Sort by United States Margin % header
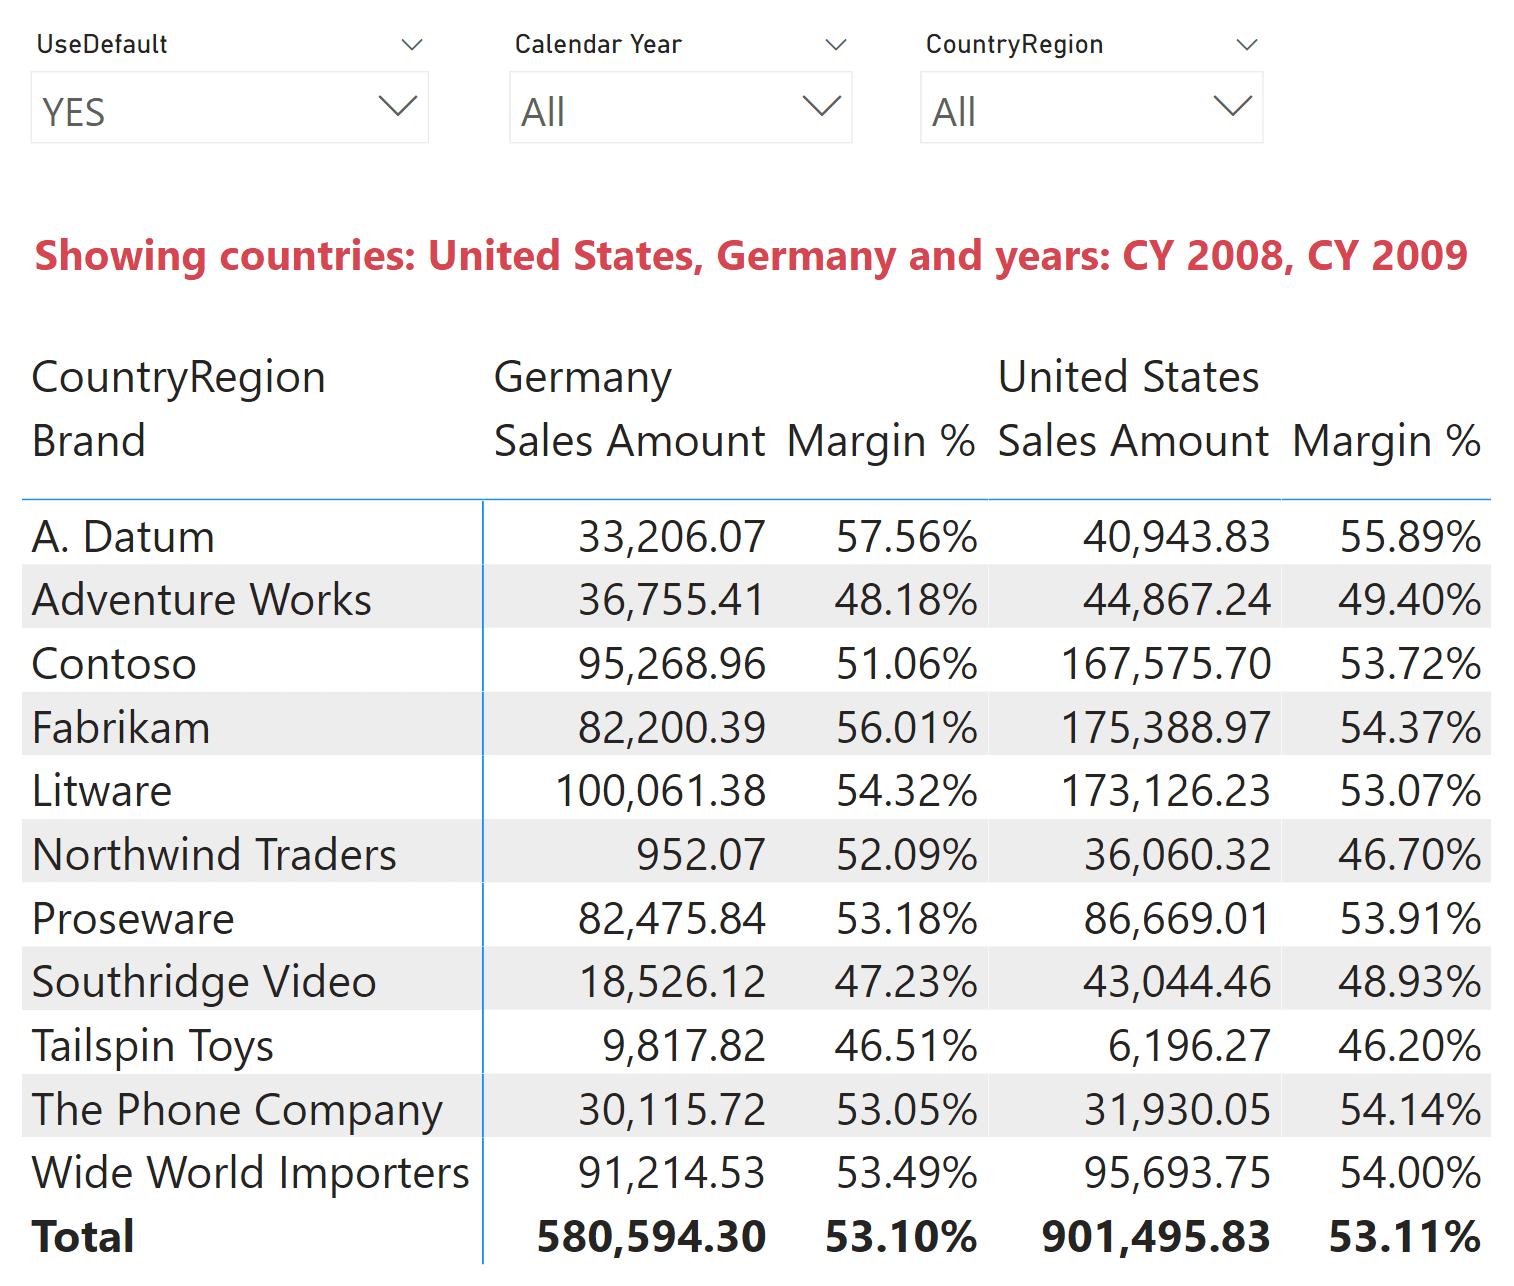The image size is (1514, 1286). coord(1386,441)
